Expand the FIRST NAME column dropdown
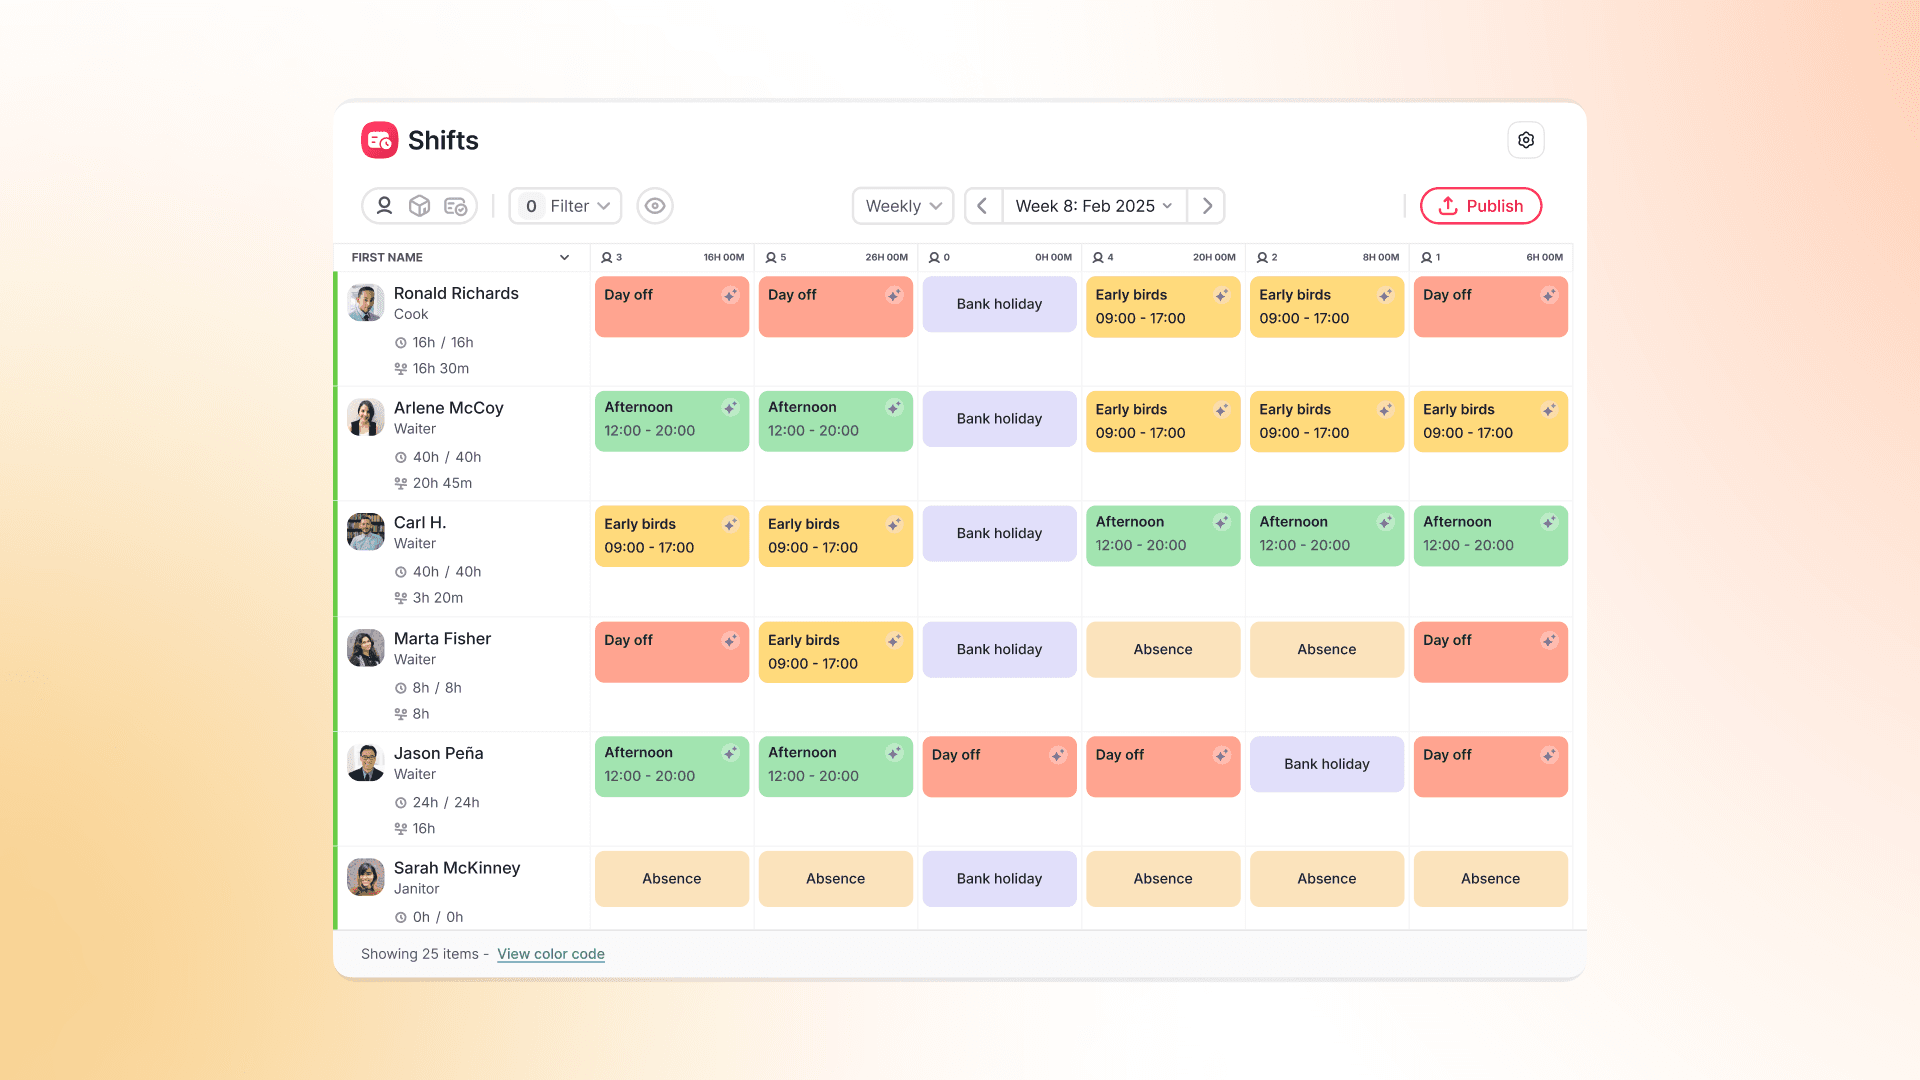Screen dimensions: 1920x1080 (x=563, y=257)
